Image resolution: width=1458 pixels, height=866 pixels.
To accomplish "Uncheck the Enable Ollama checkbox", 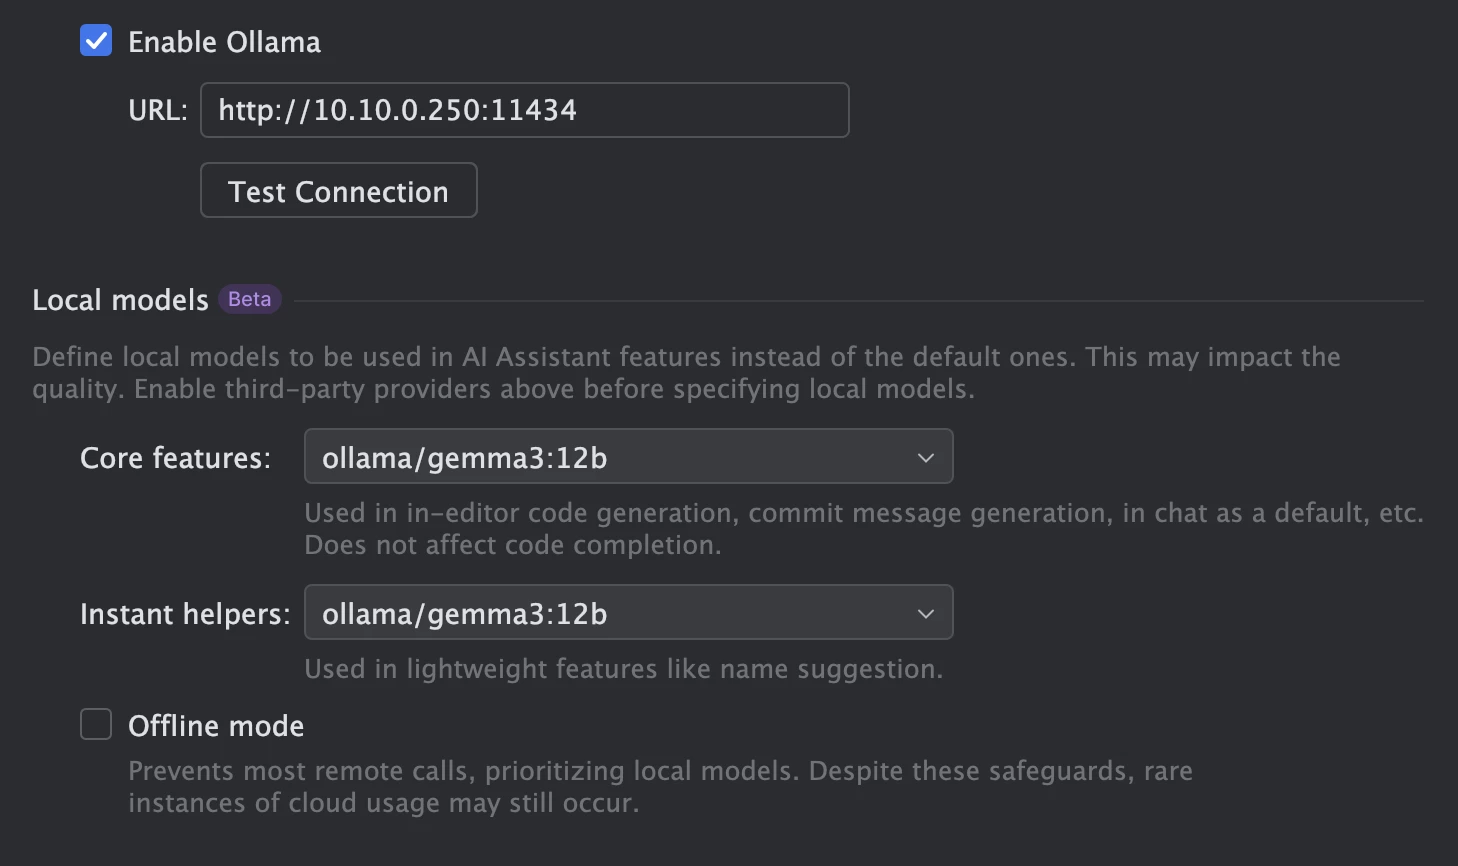I will pos(96,41).
